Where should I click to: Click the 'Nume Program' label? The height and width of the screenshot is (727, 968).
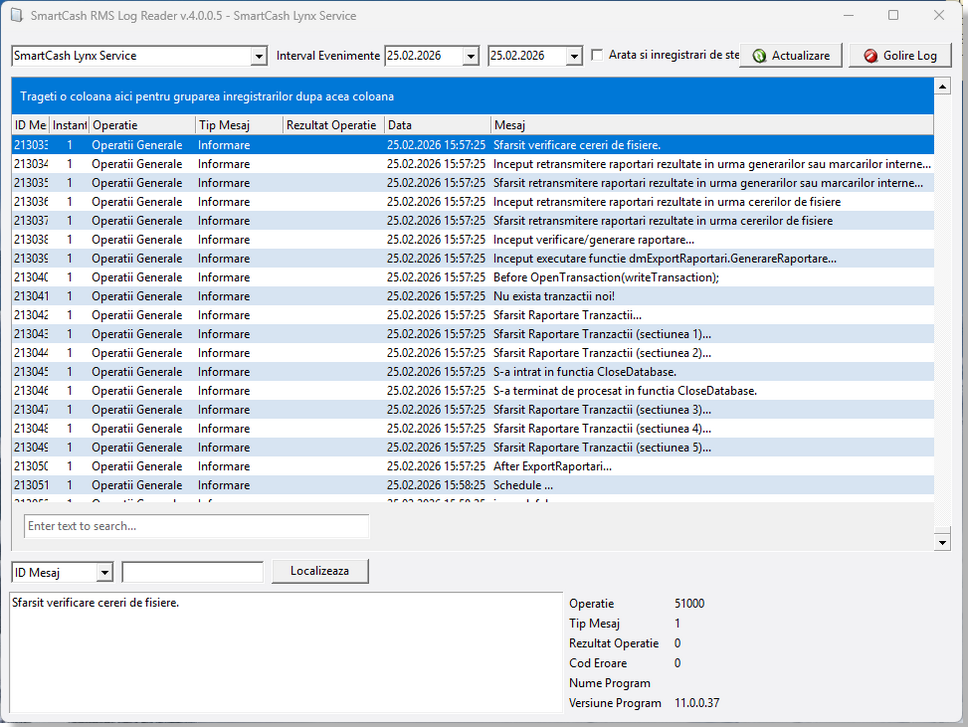tap(610, 683)
